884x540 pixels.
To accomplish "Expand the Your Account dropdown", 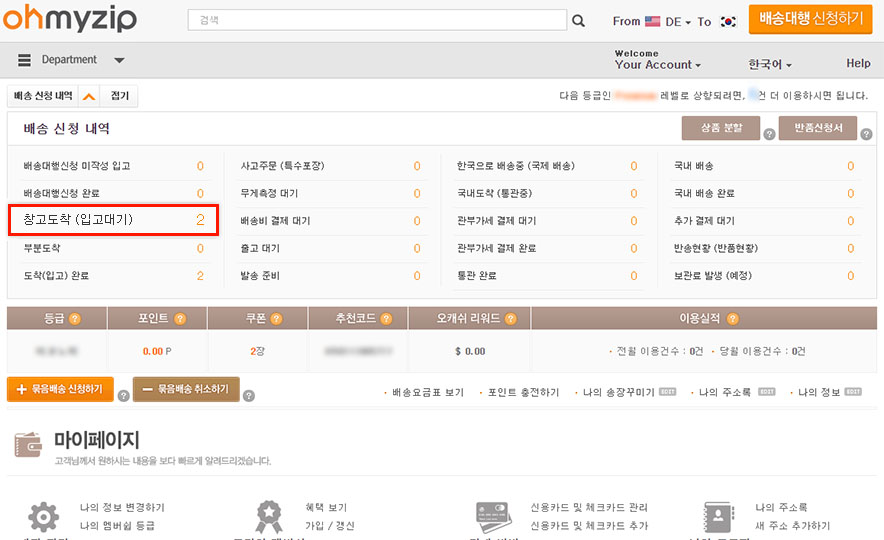I will click(x=657, y=65).
